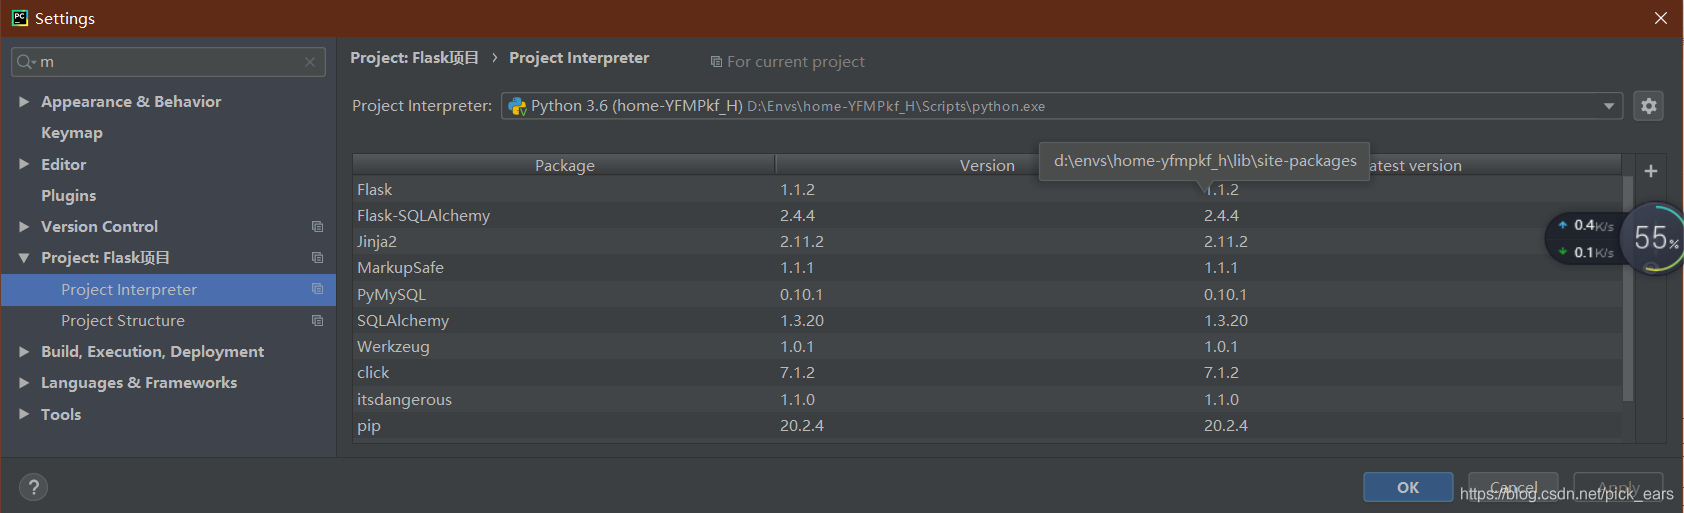Sort by Version column header
The height and width of the screenshot is (513, 1684).
coord(987,165)
